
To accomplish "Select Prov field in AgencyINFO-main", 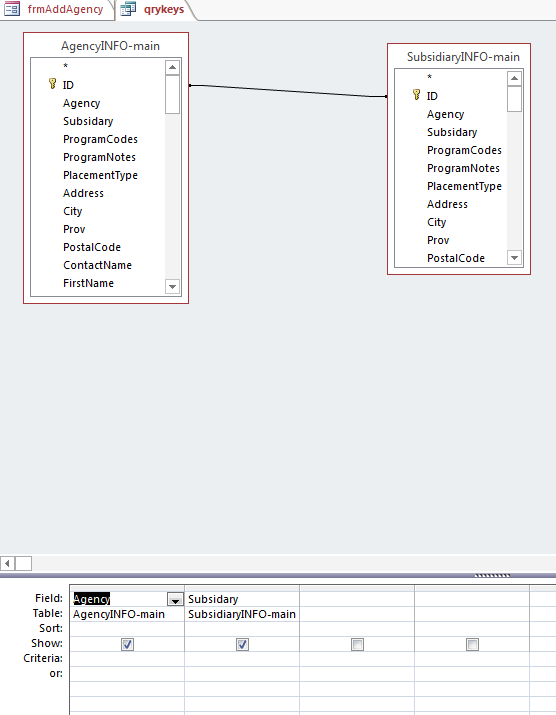I will click(74, 229).
